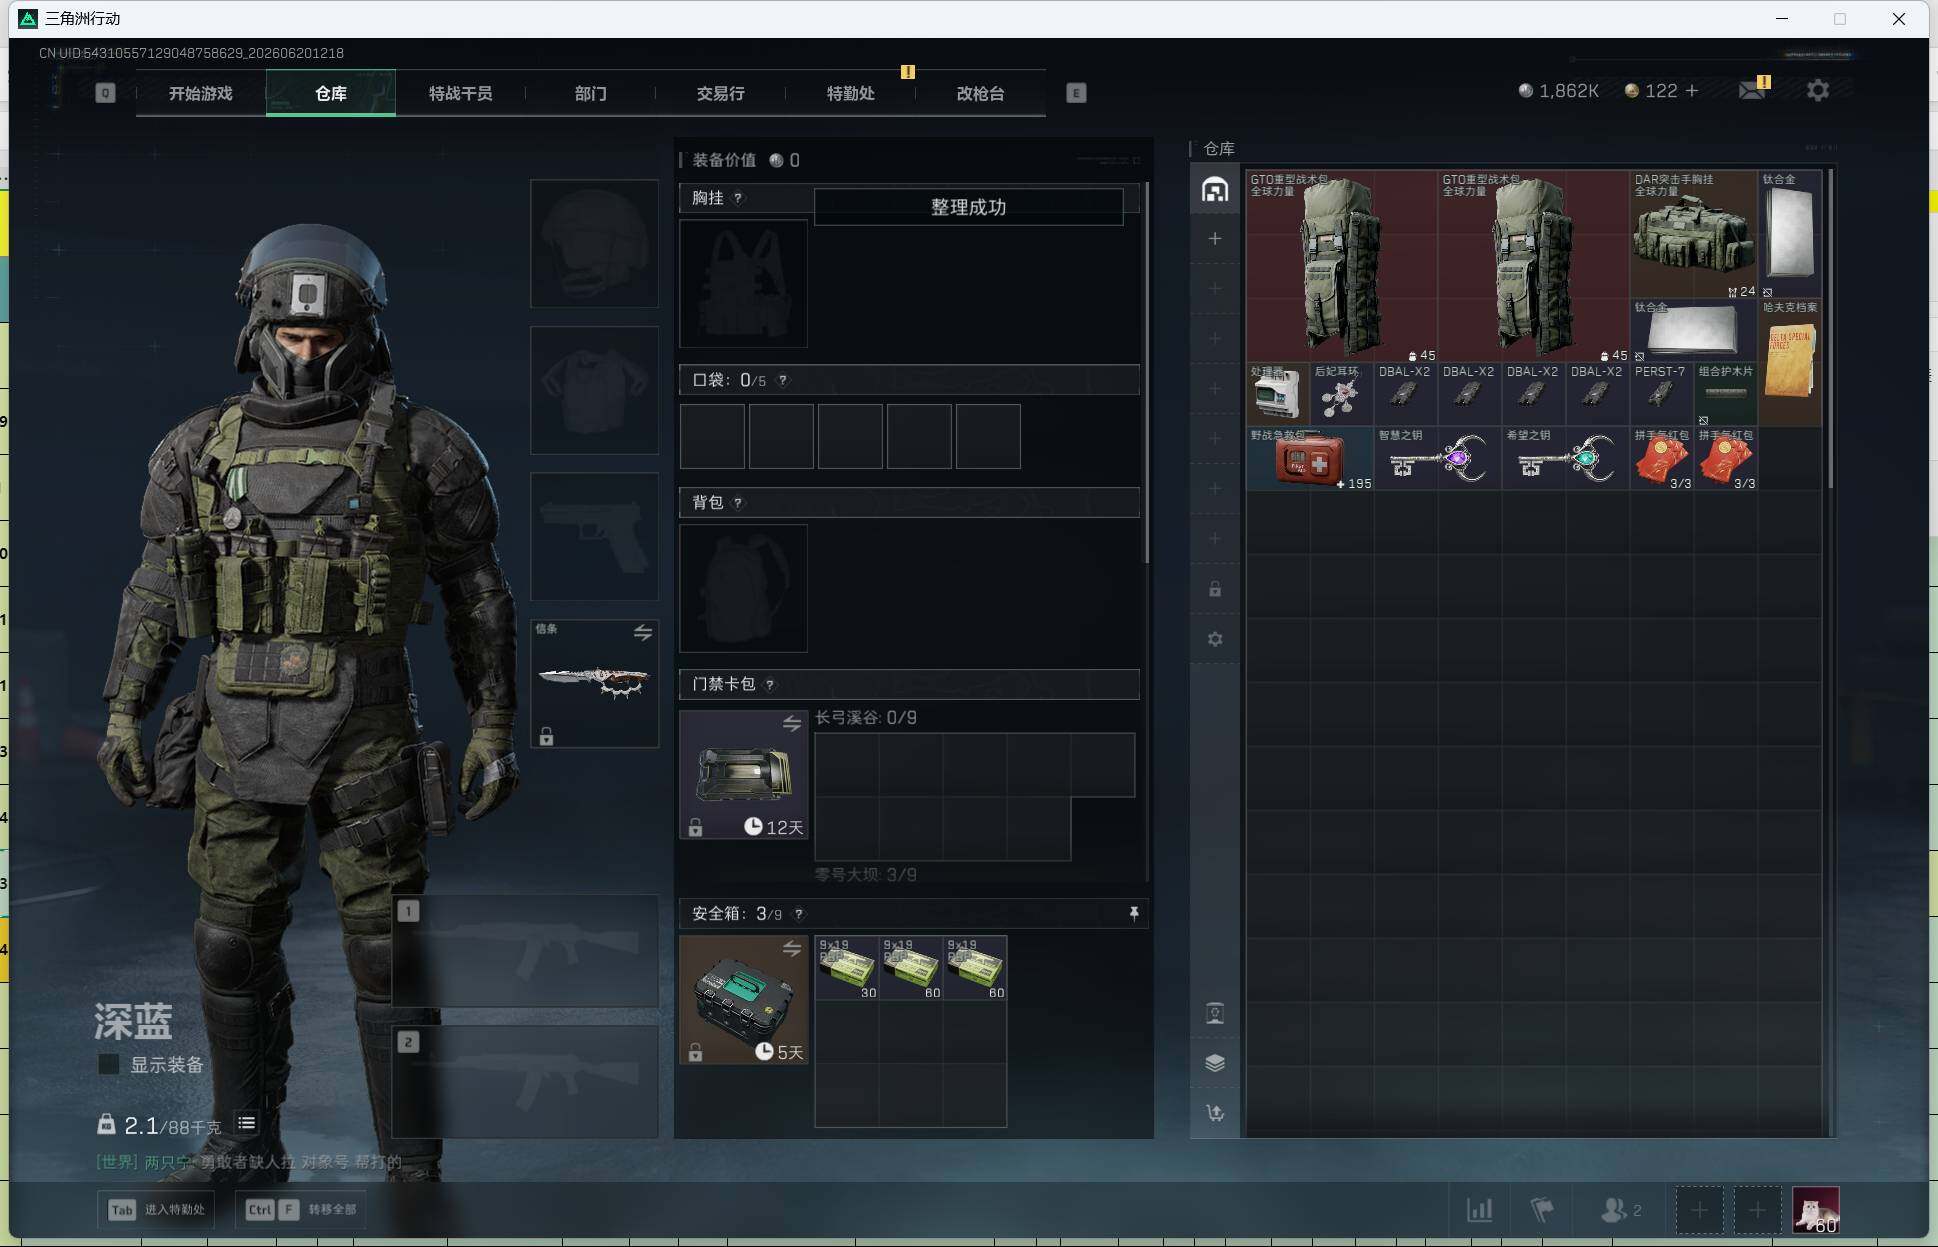The image size is (1938, 1247).
Task: Select the 组合护木片 item in warehouse
Action: tap(1725, 394)
